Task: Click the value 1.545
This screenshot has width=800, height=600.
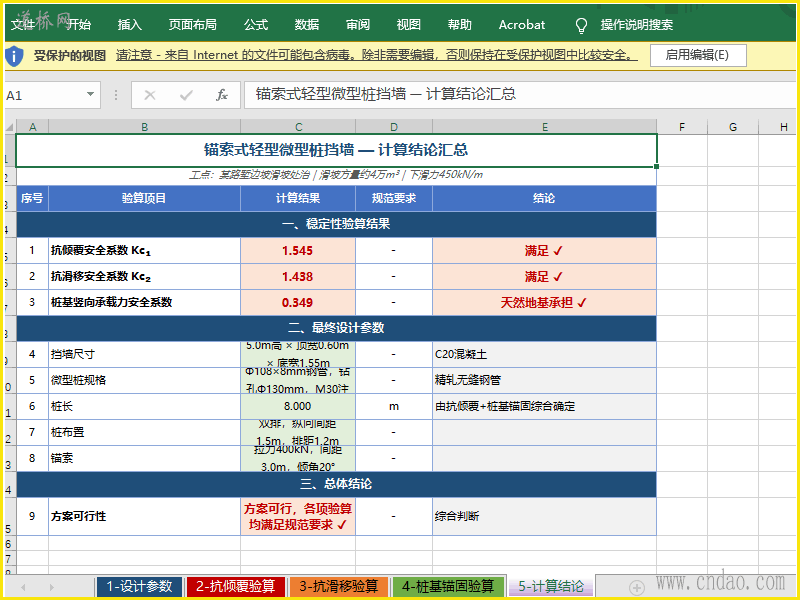Action: tap(298, 251)
